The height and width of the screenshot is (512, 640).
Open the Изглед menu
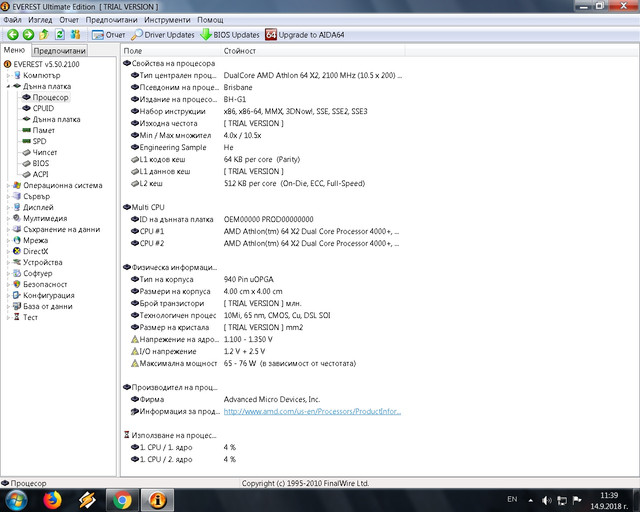tap(40, 20)
